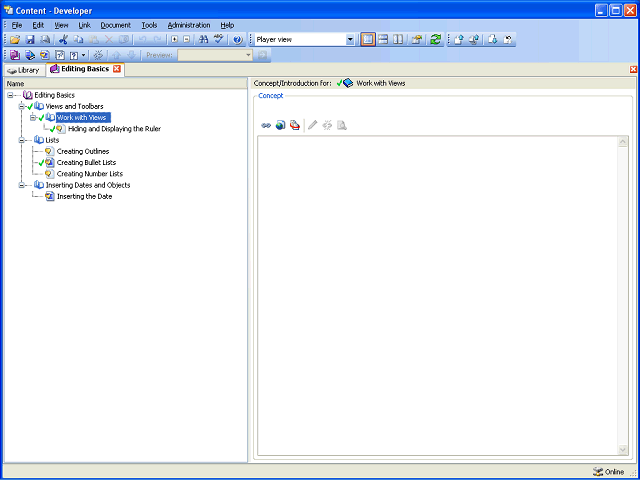Select the Creating Outlines topic
This screenshot has width=640, height=480.
click(x=83, y=151)
